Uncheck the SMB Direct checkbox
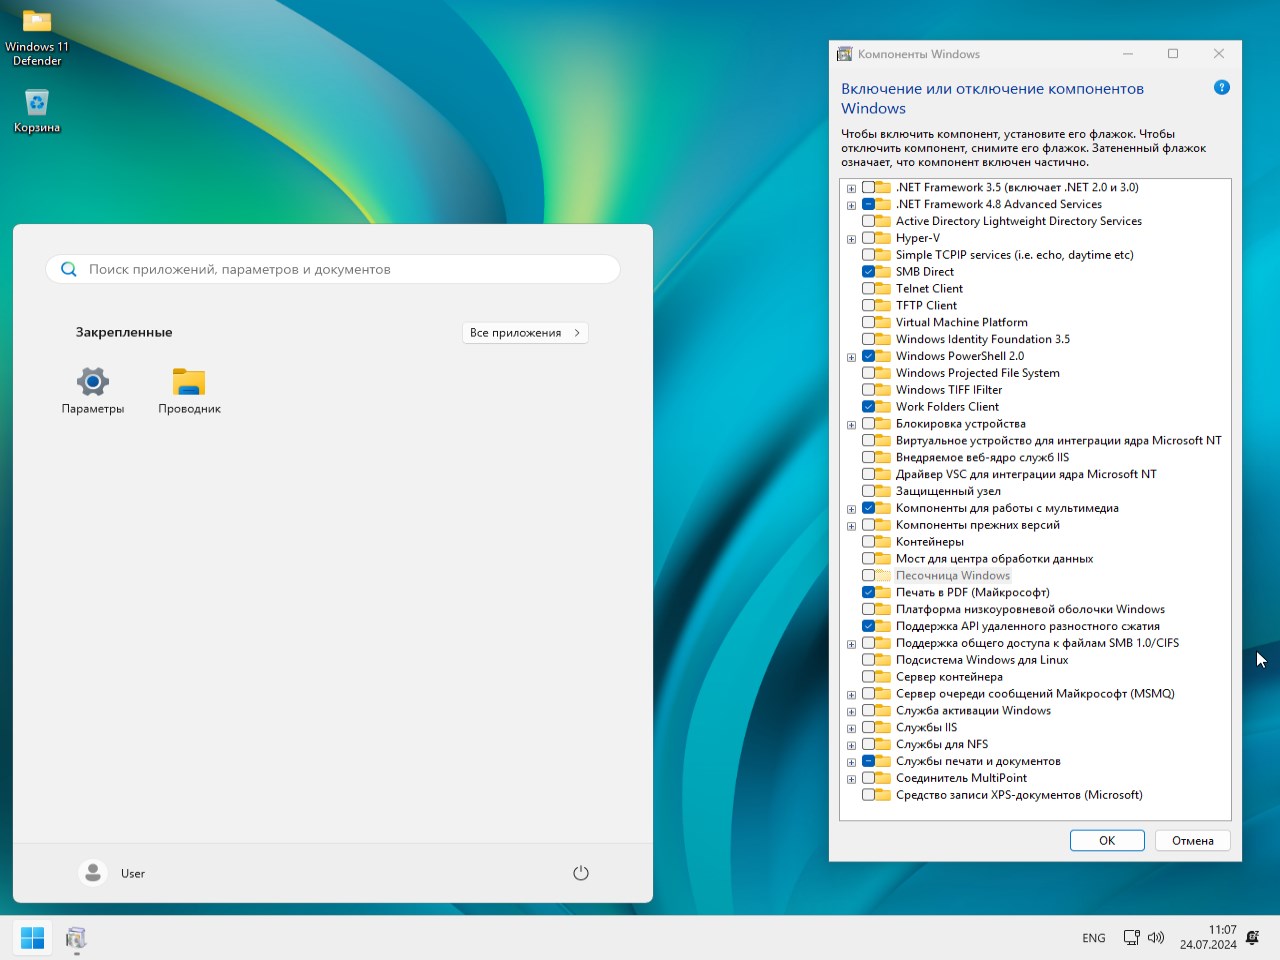This screenshot has width=1280, height=960. point(868,271)
